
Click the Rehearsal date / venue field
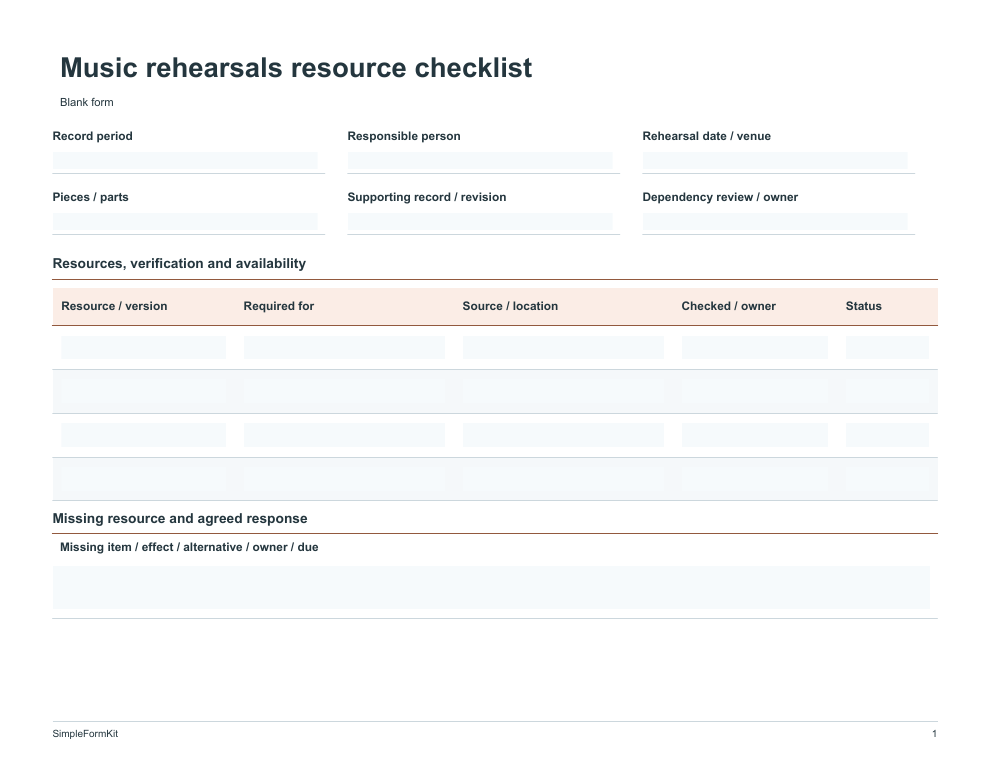(775, 161)
